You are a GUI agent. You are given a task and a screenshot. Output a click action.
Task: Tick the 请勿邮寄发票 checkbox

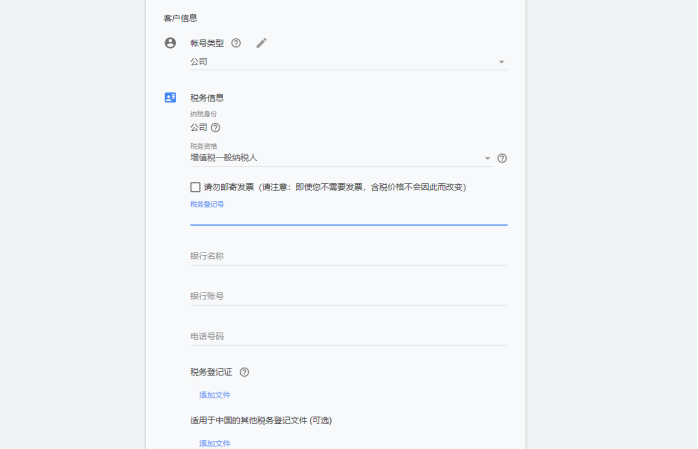[x=195, y=187]
